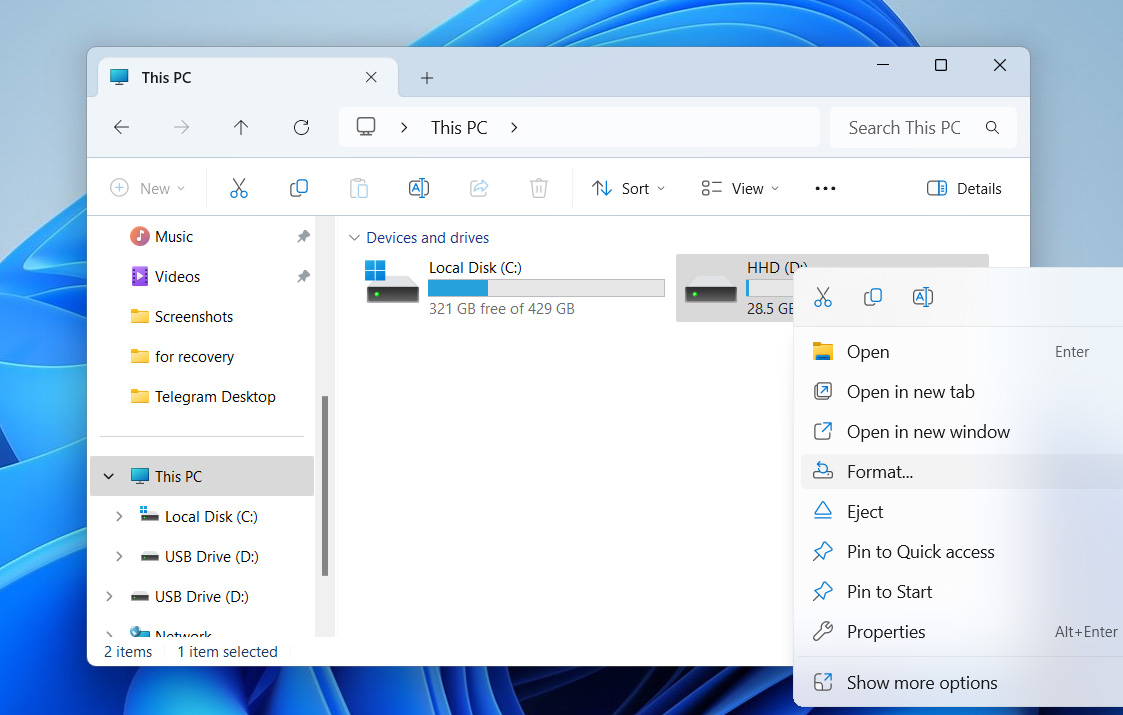Click the search magnifier icon
The height and width of the screenshot is (715, 1123).
point(992,128)
